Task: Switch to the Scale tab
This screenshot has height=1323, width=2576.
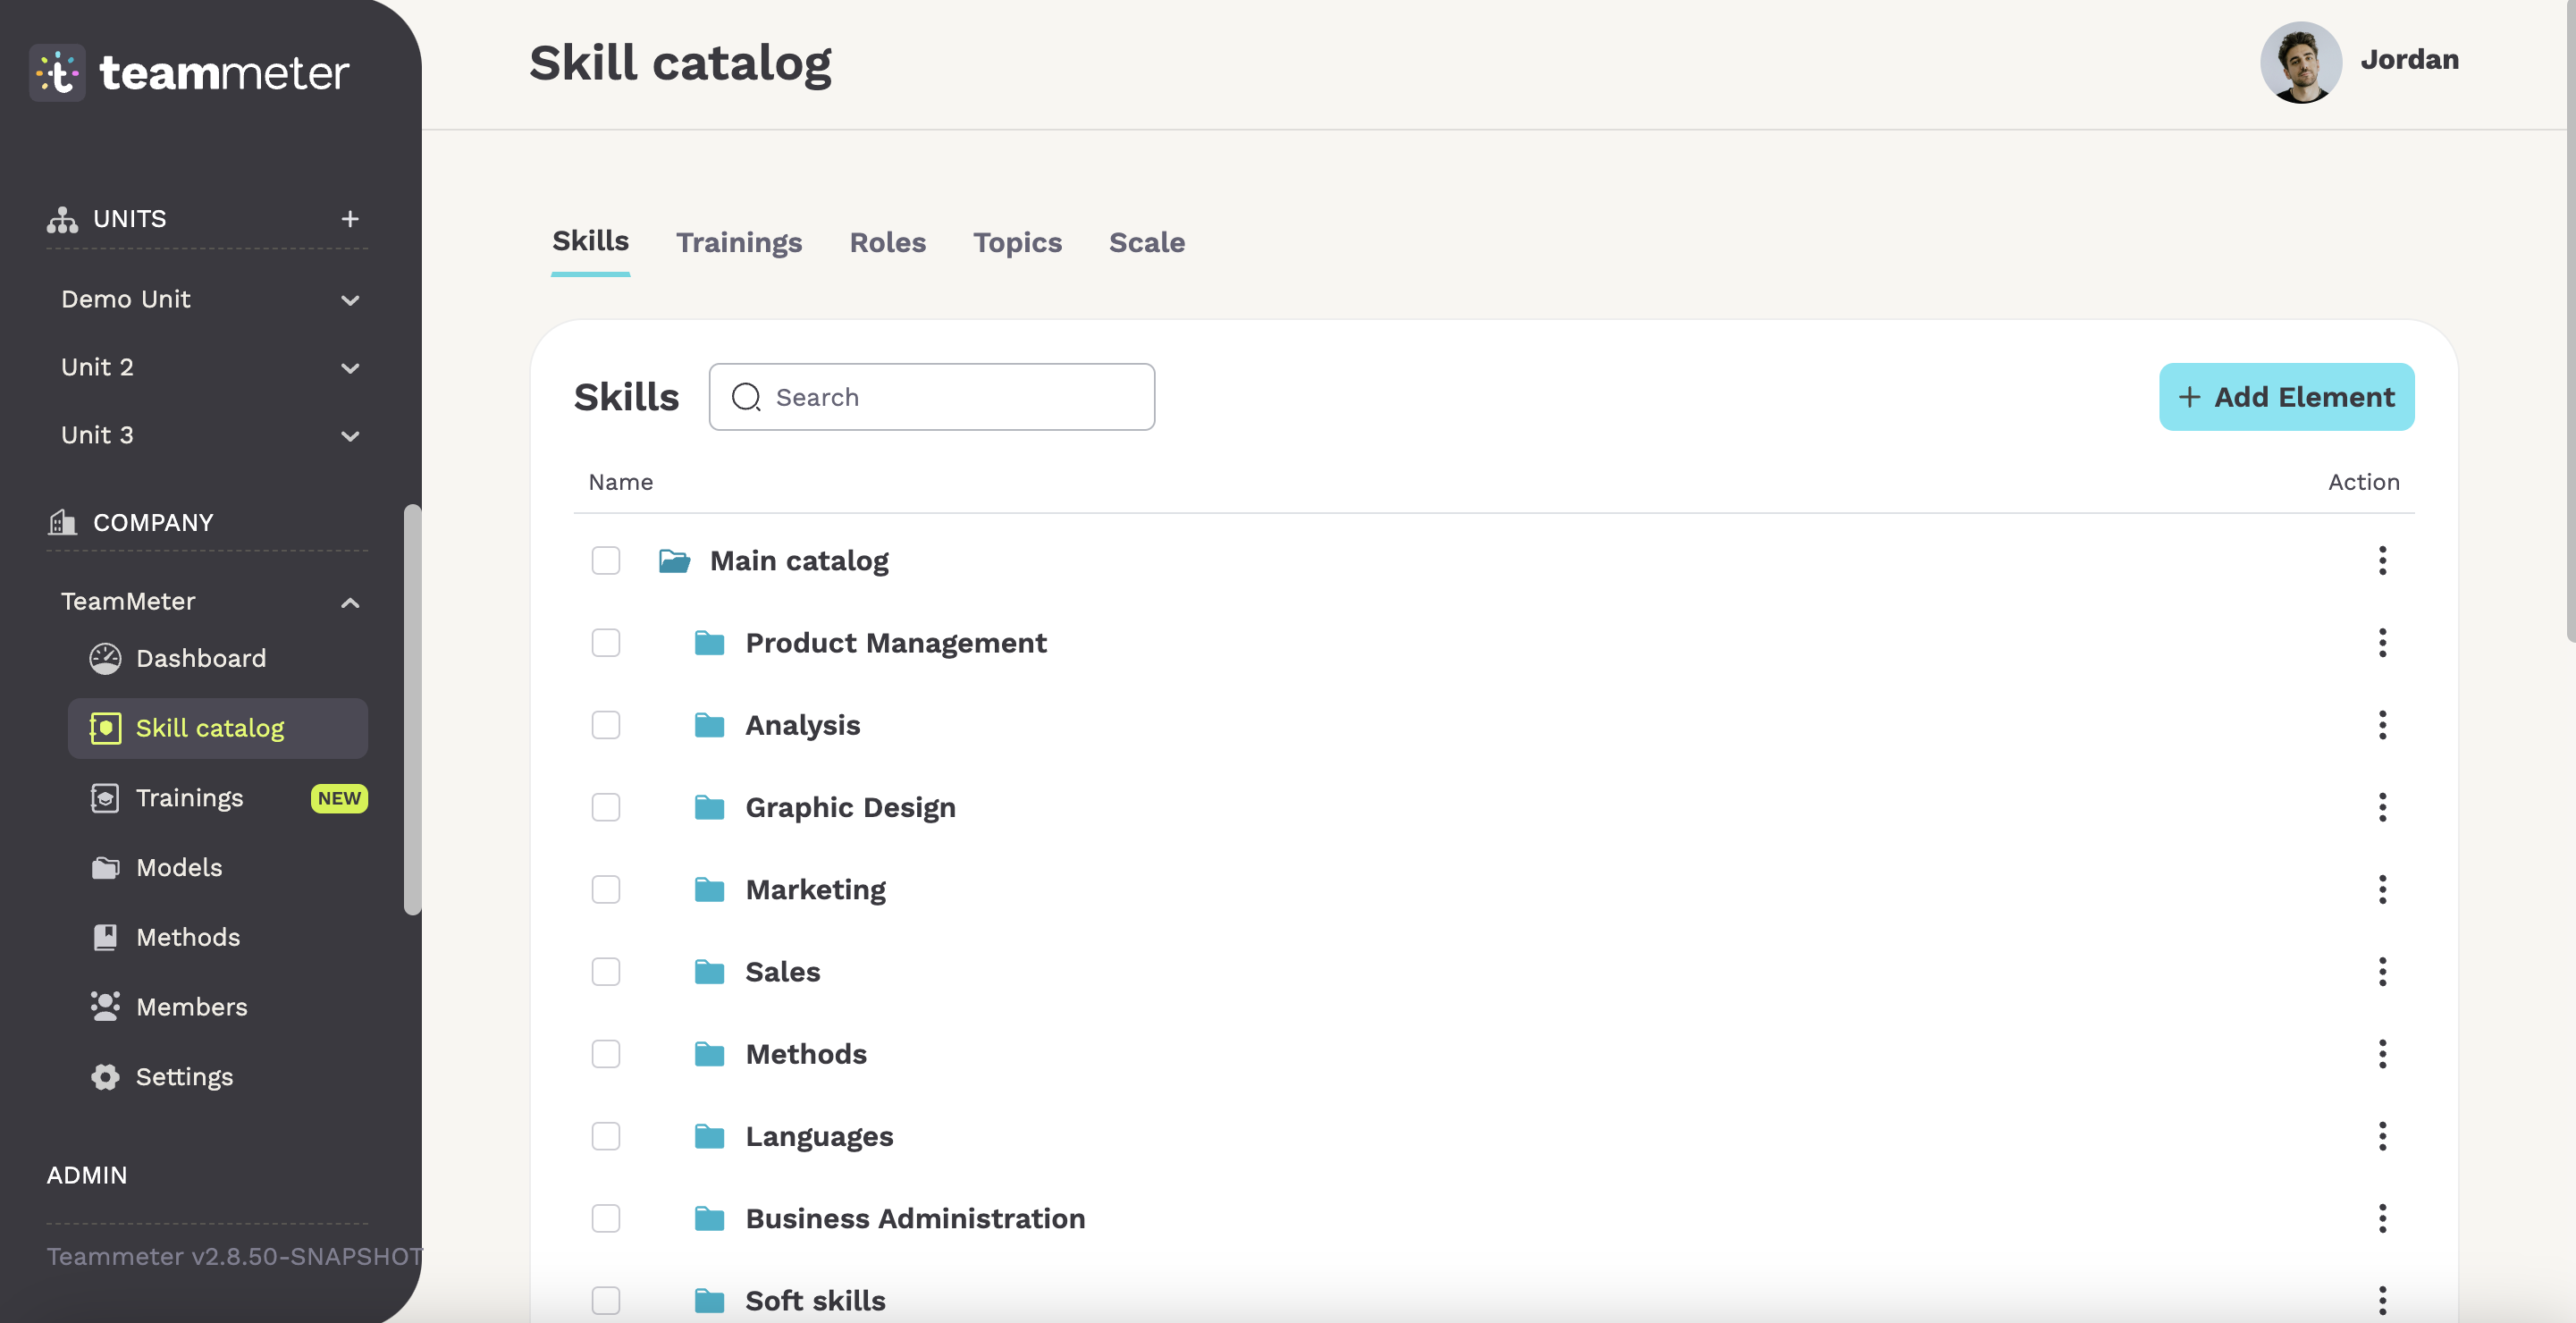Action: (1147, 242)
